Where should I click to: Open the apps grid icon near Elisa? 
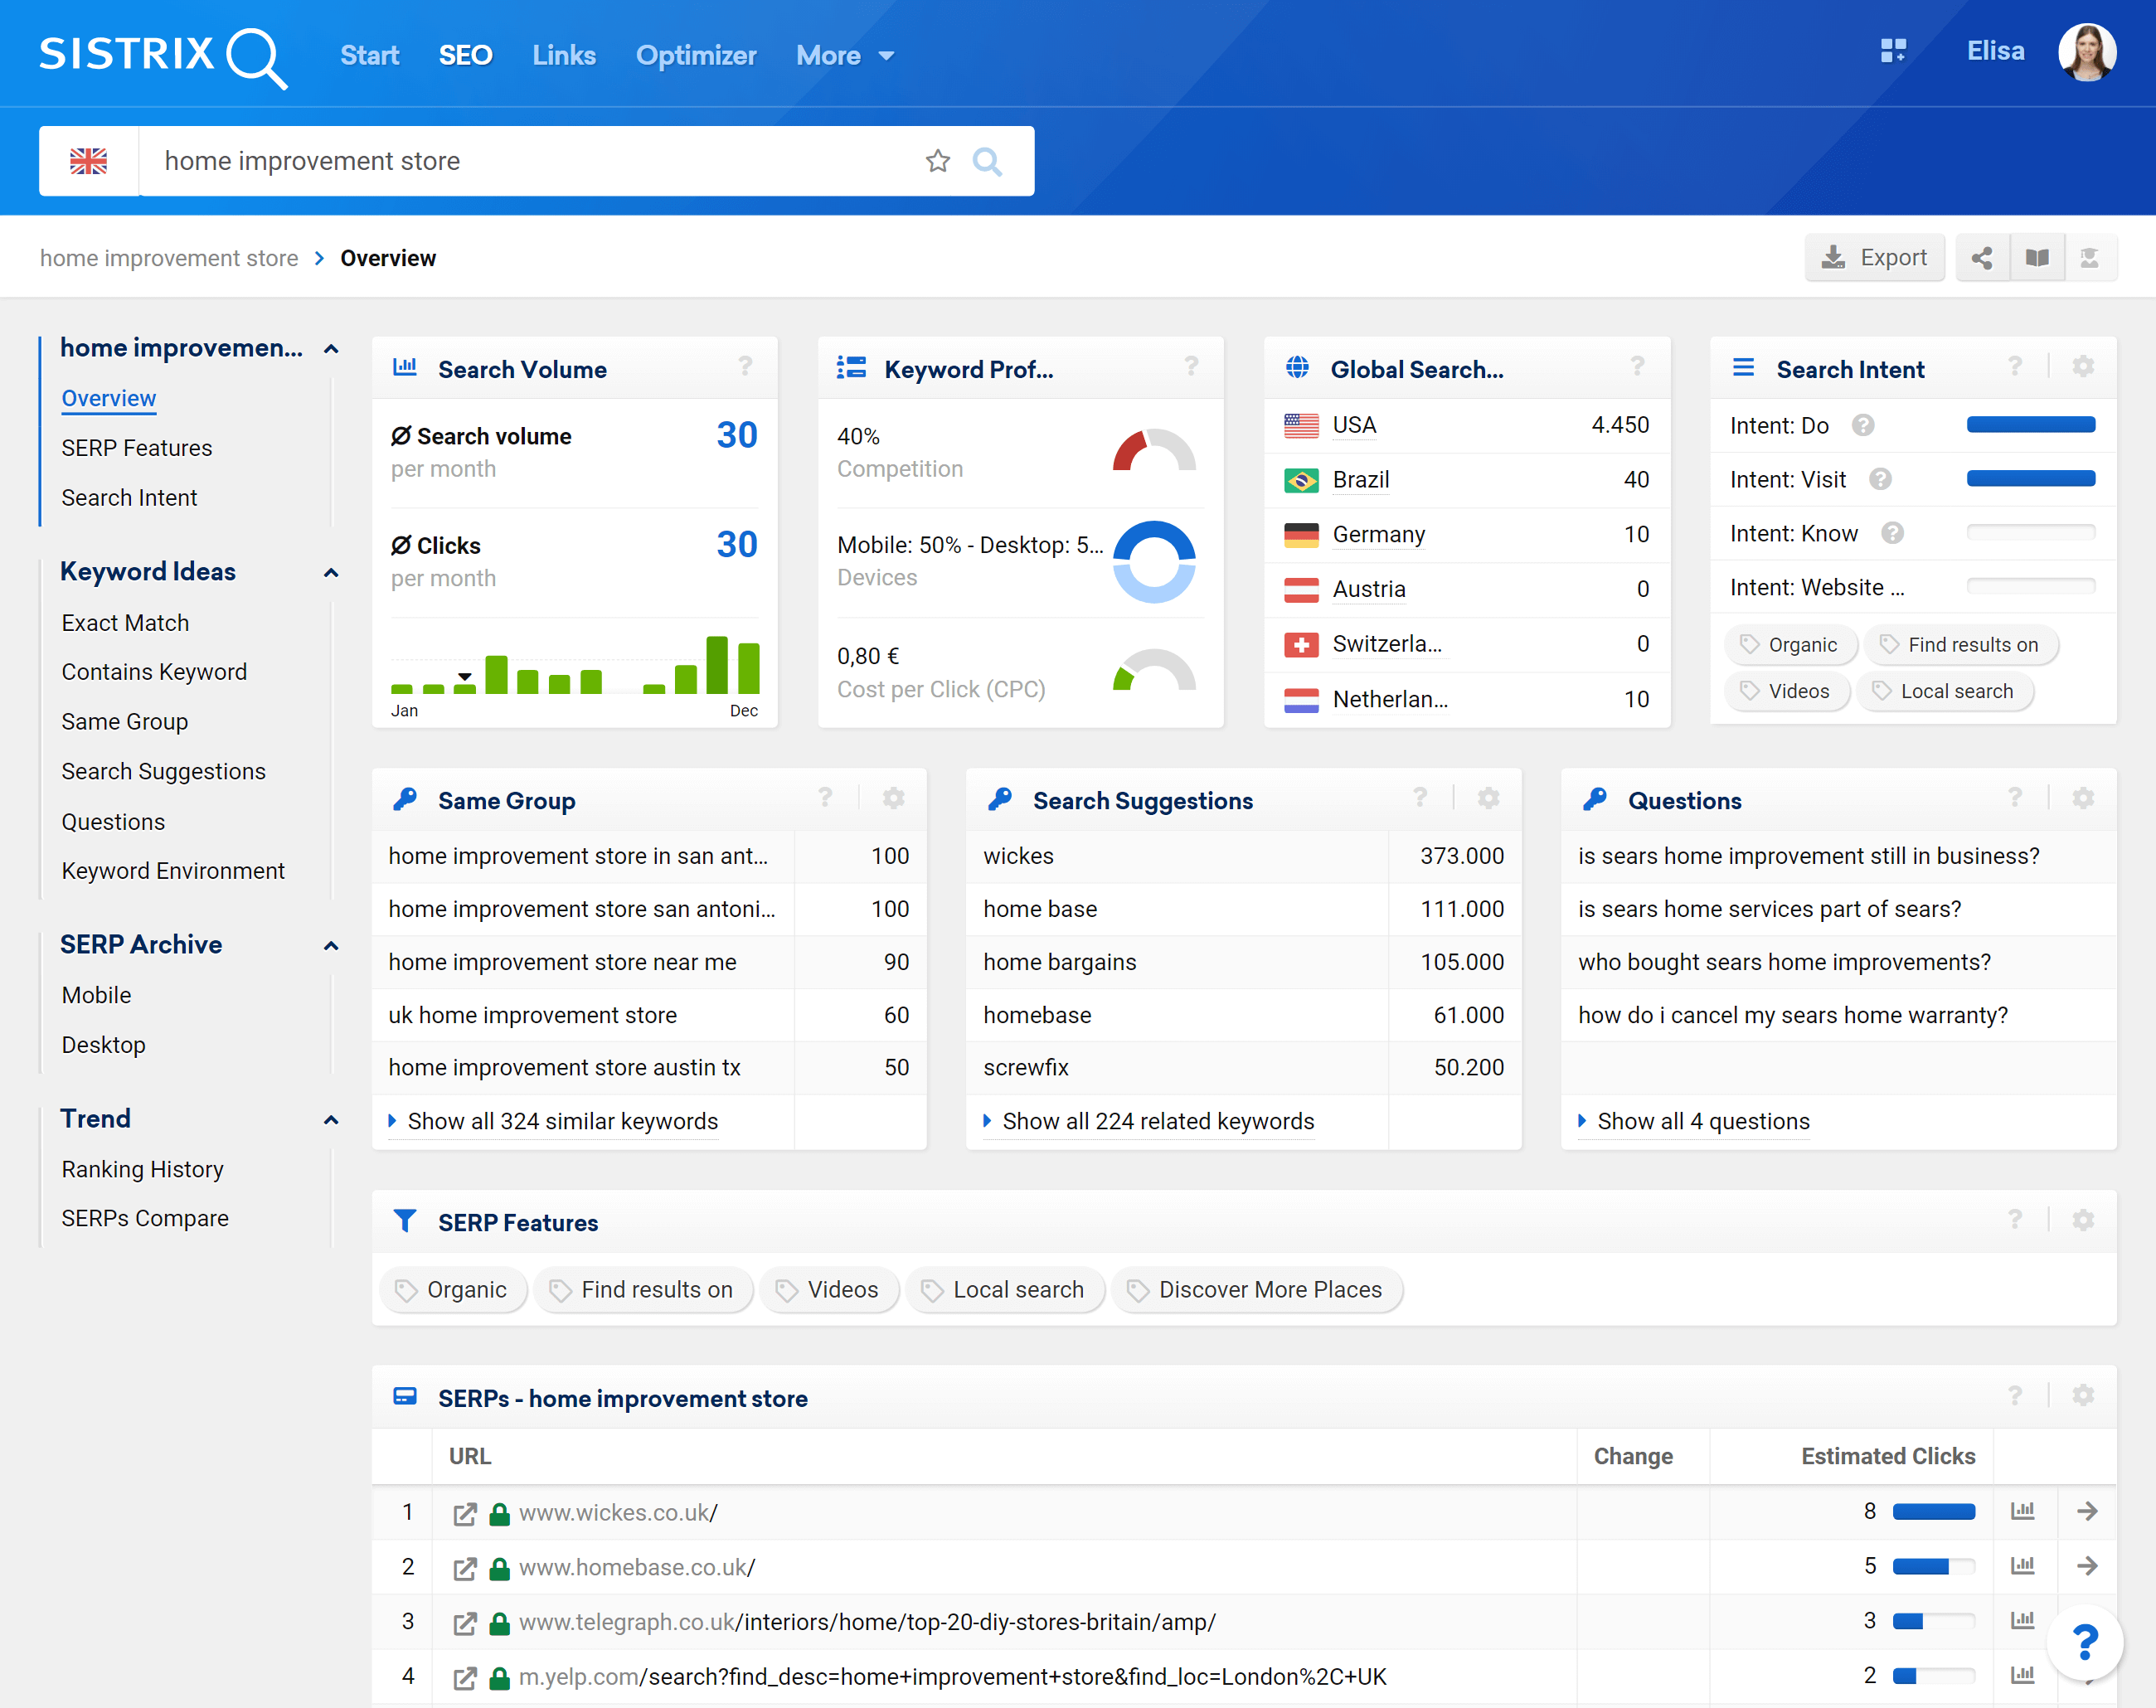point(1893,51)
